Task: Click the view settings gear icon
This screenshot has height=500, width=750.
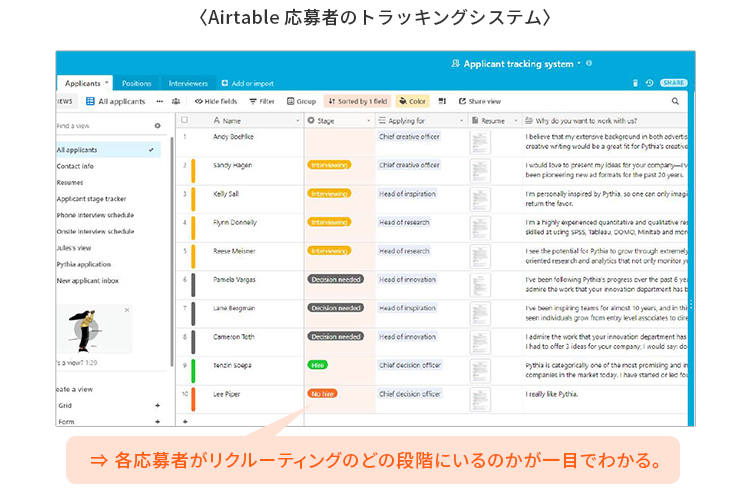Action: [157, 126]
